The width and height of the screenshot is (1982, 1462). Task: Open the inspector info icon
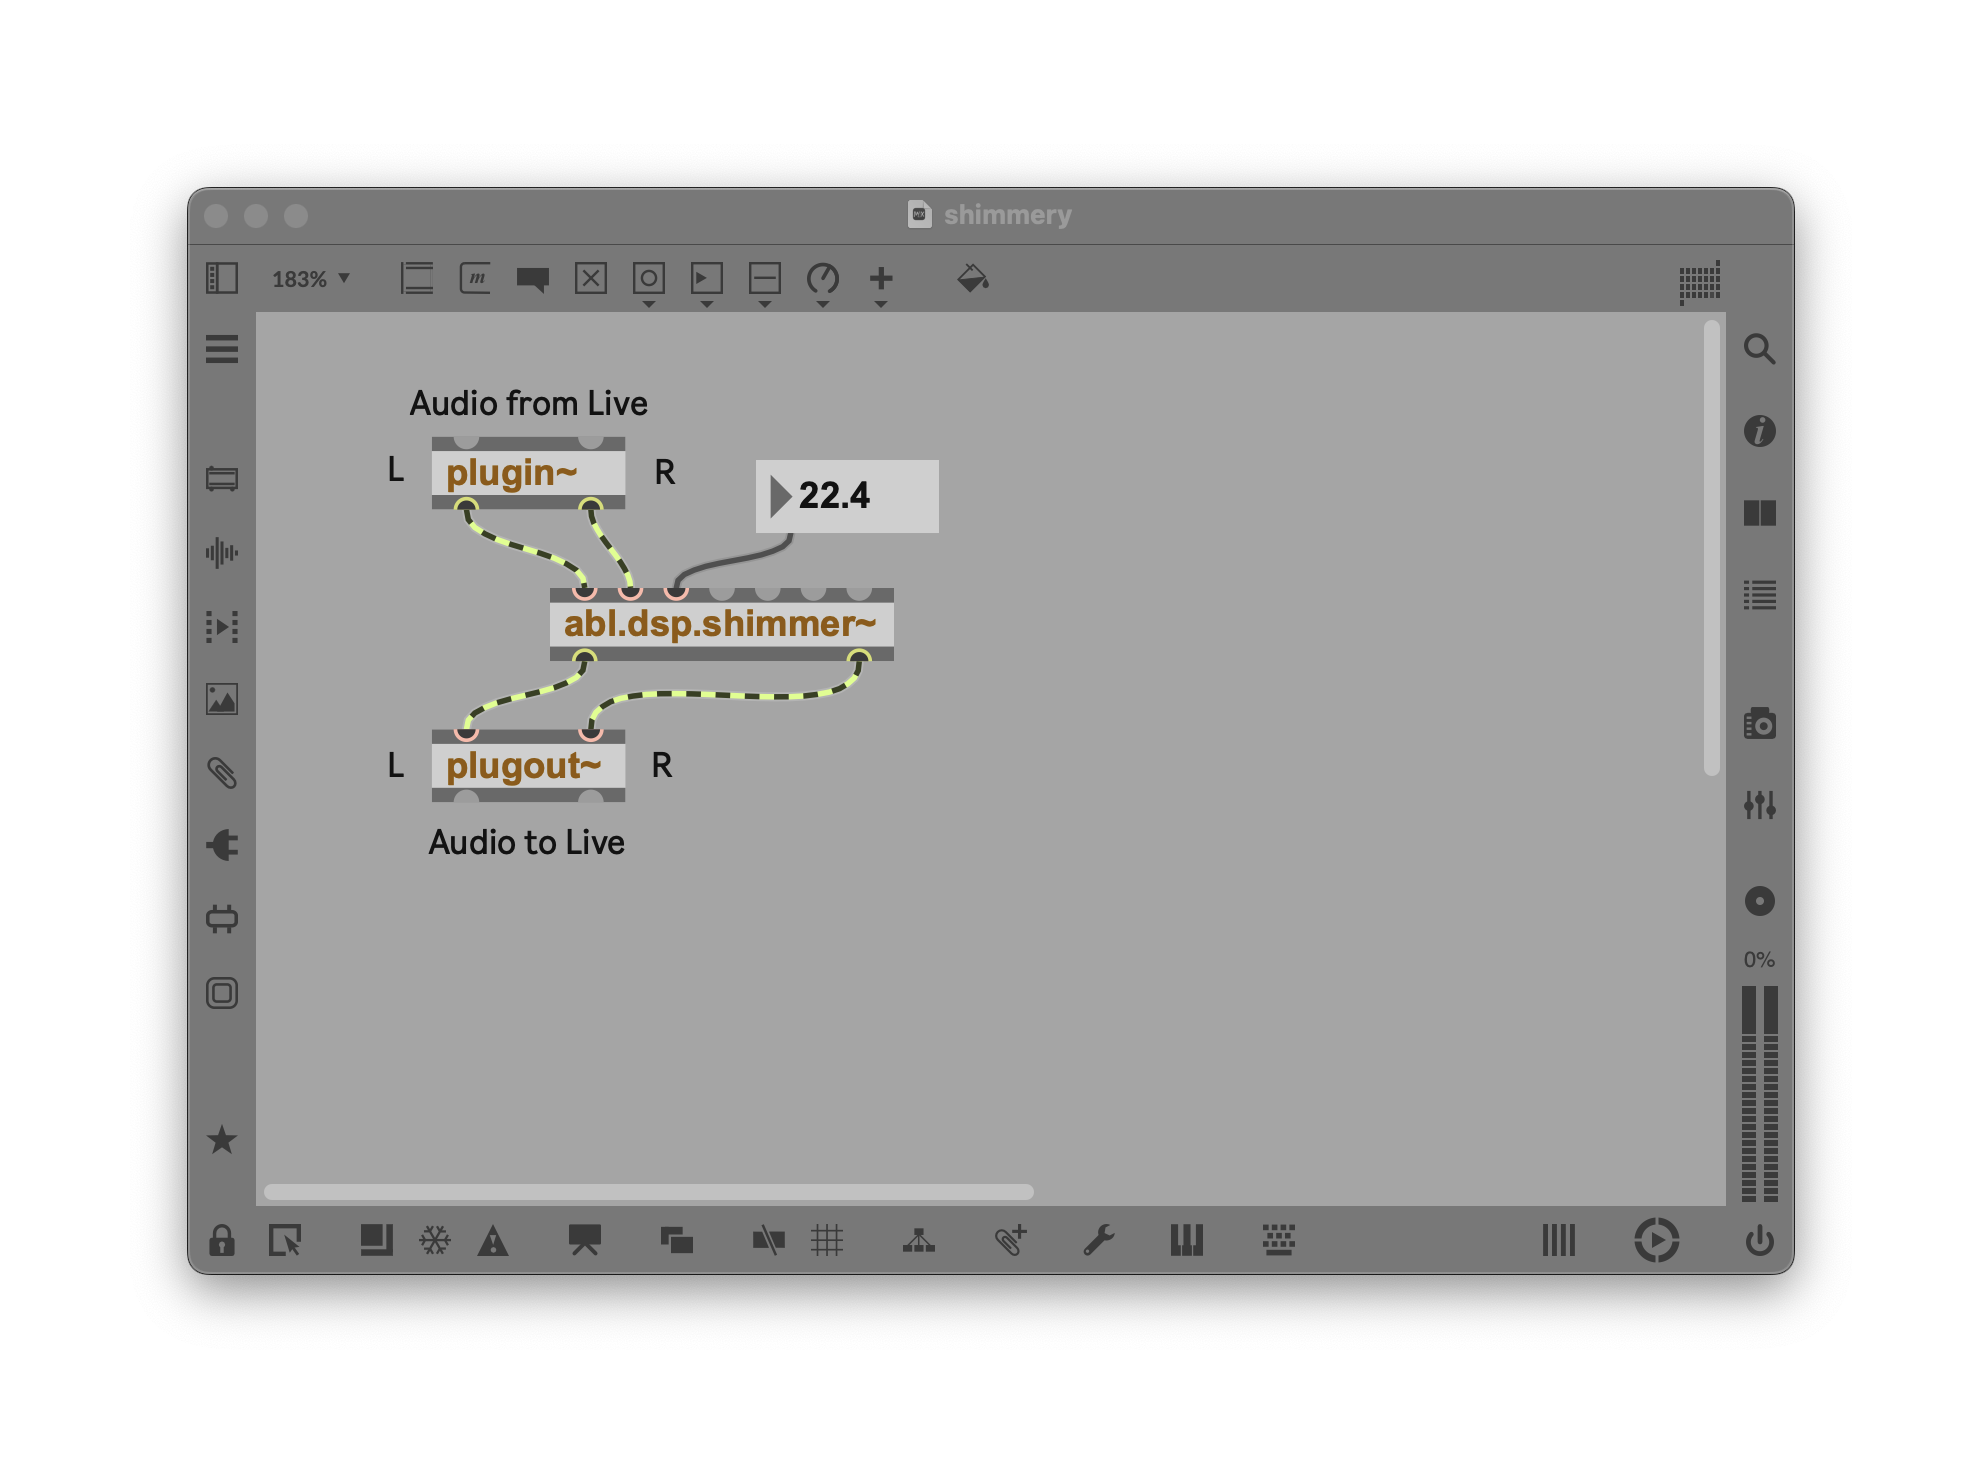pyautogui.click(x=1759, y=431)
